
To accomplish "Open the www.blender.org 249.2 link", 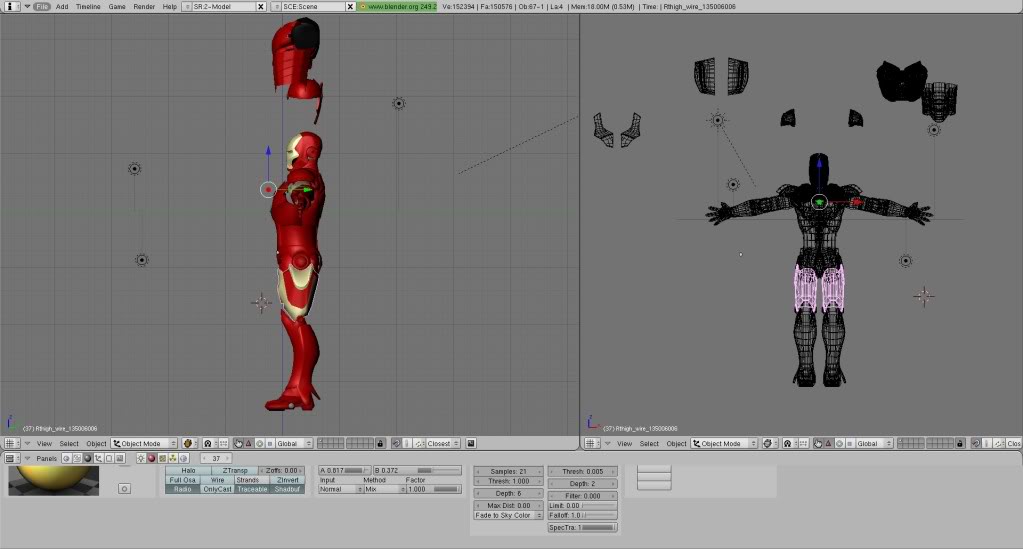I will pyautogui.click(x=398, y=7).
